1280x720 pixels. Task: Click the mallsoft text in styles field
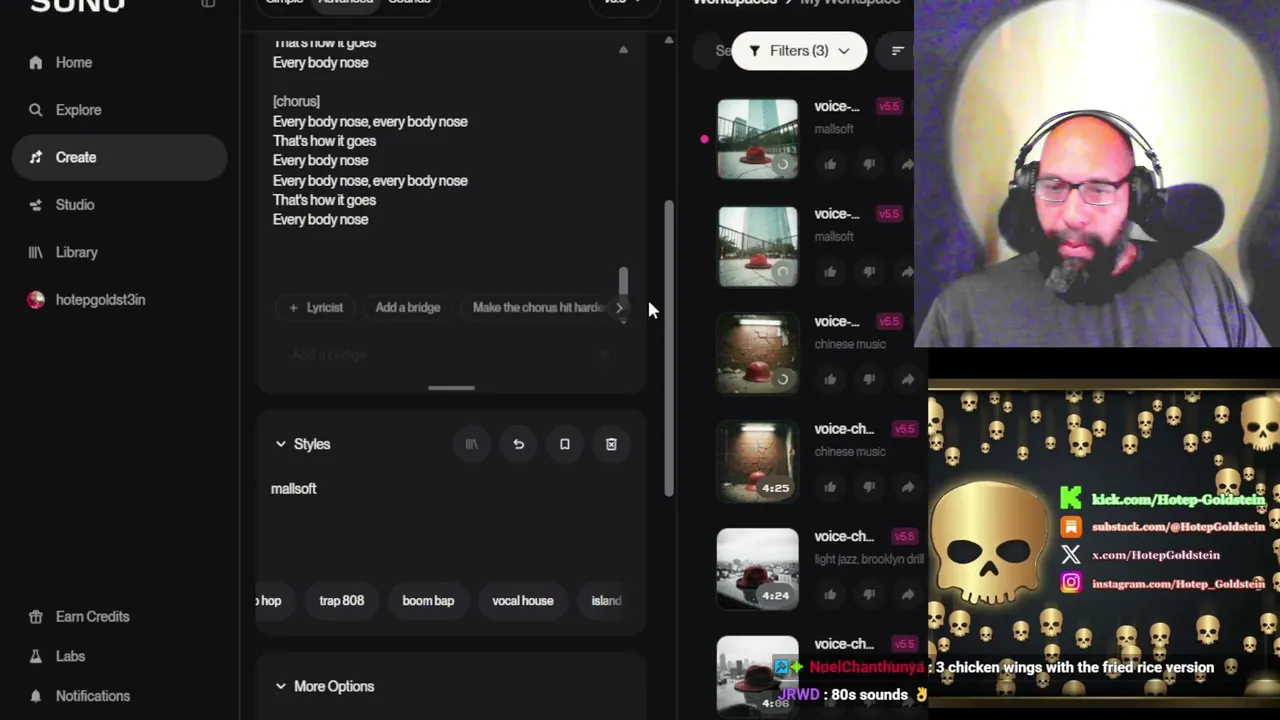pyautogui.click(x=294, y=489)
